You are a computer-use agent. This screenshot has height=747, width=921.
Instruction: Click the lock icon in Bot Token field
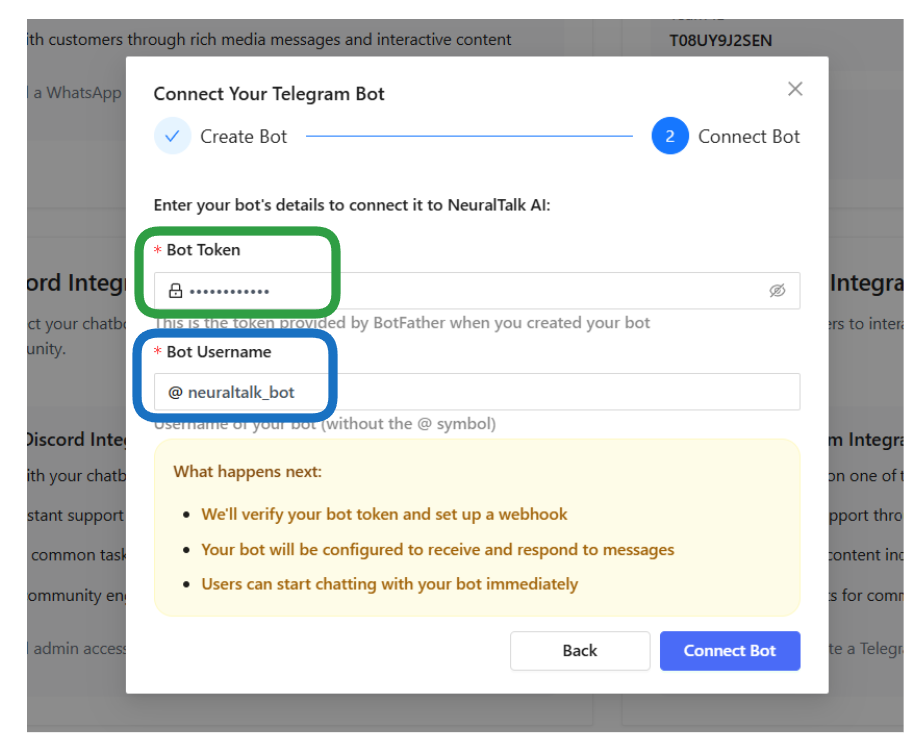point(176,291)
